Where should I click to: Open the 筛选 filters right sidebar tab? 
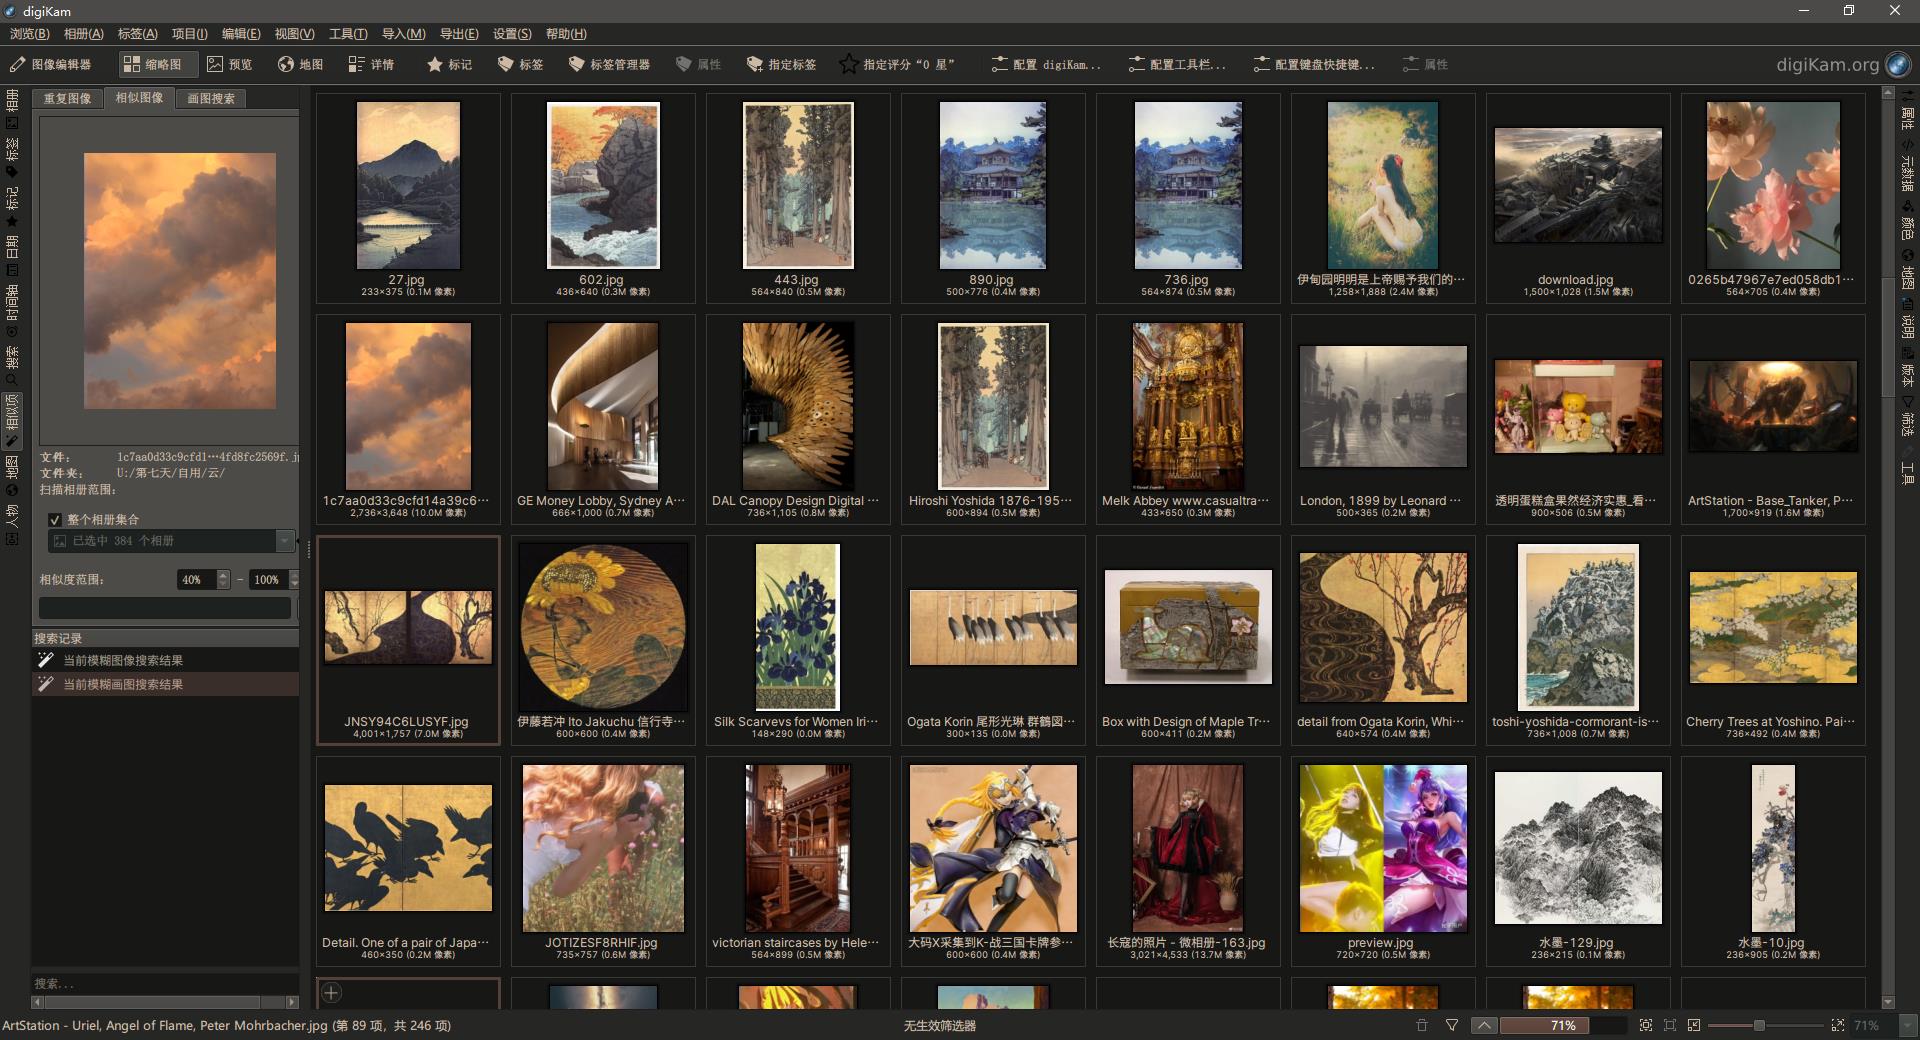1907,416
